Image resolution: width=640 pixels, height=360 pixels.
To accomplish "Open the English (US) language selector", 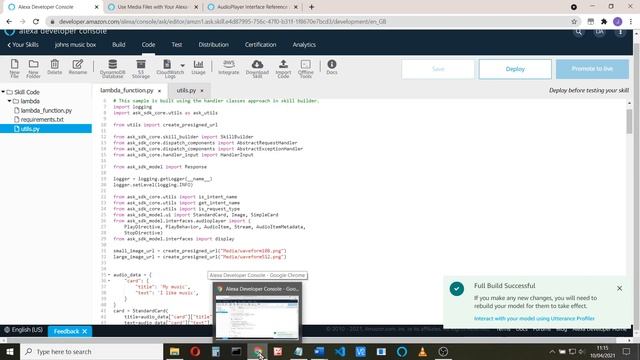I will 24,329.
